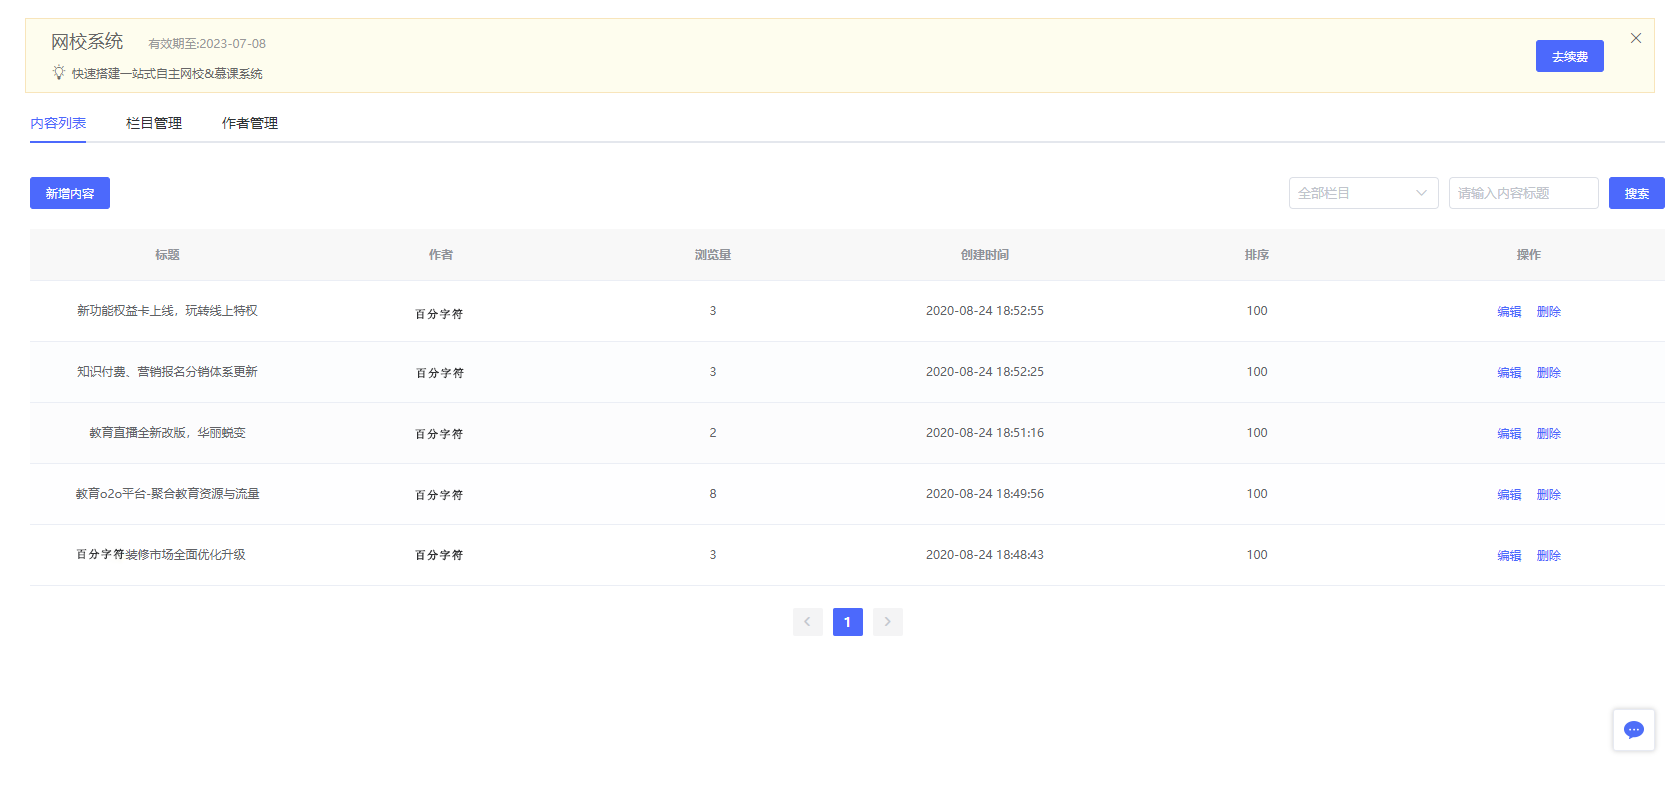Switch to the 作者管理 tab

[x=250, y=123]
